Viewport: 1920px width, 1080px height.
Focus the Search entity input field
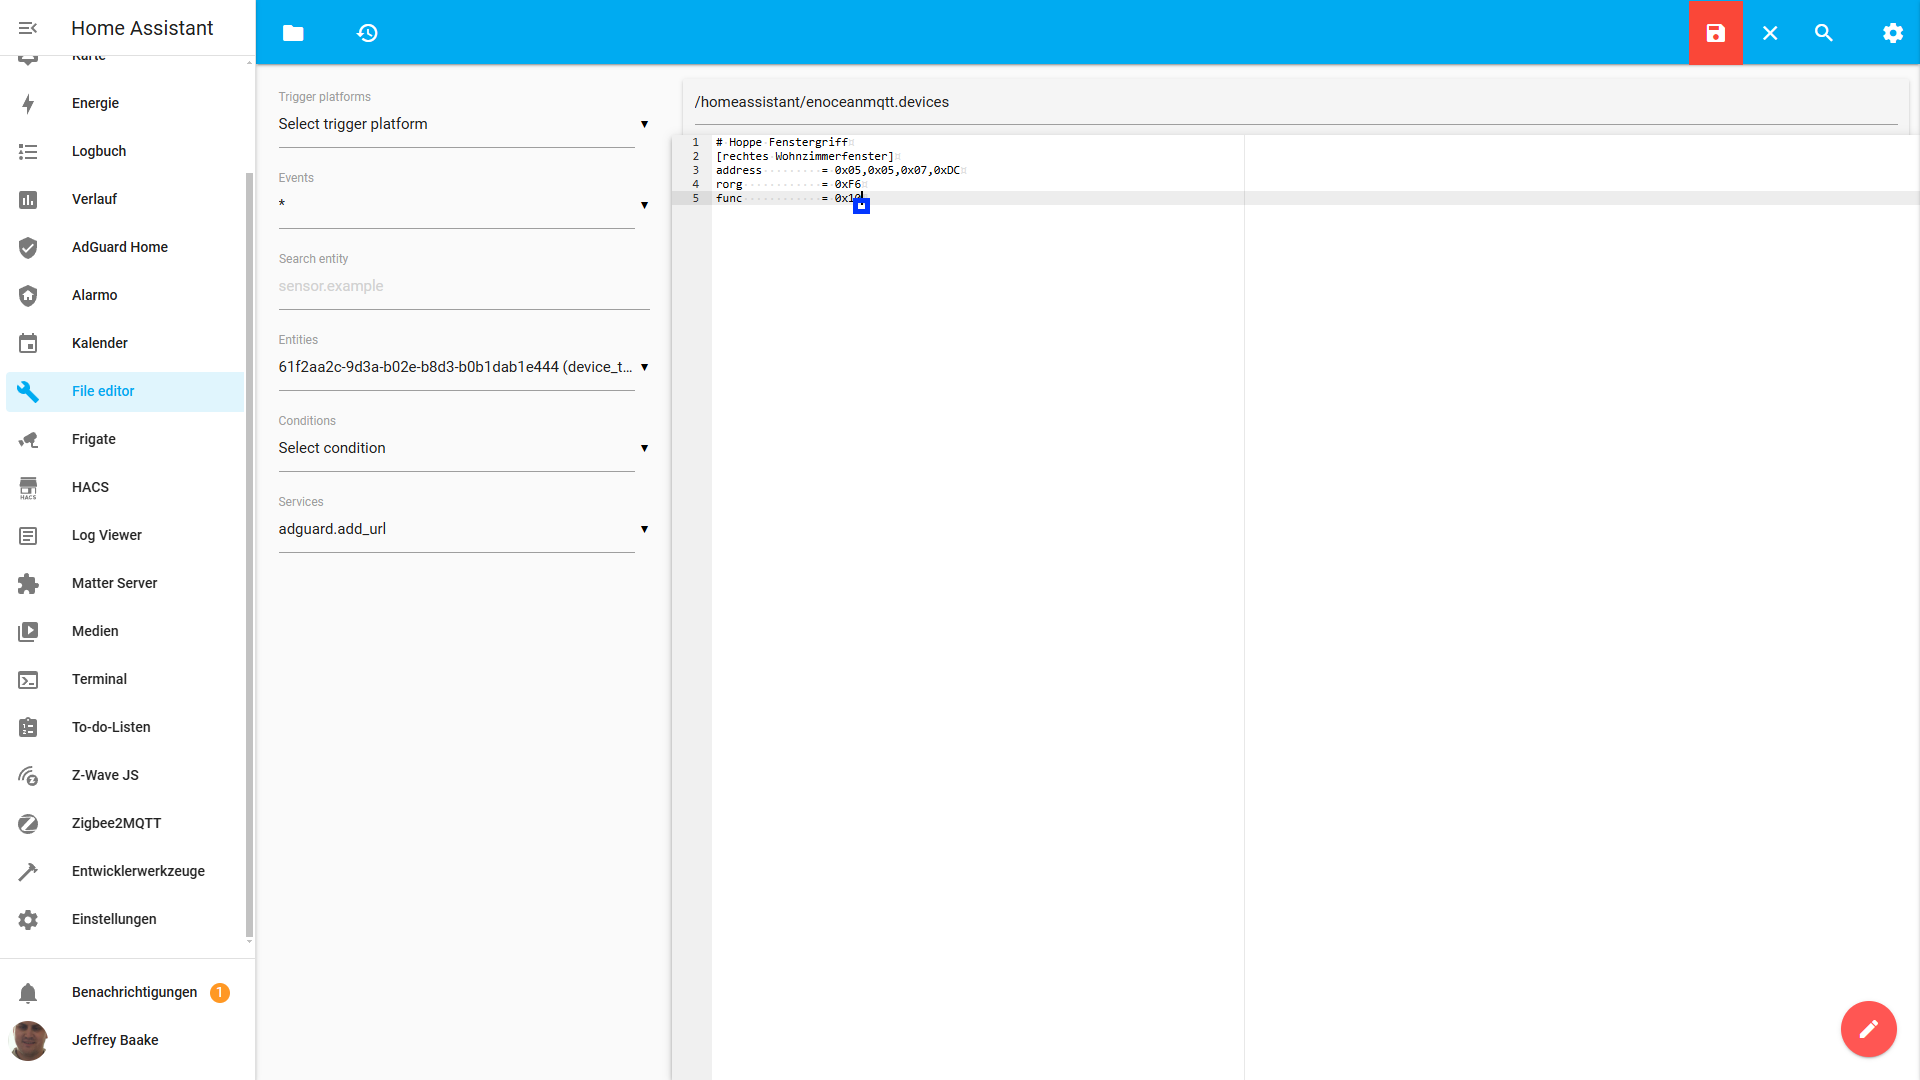point(463,286)
